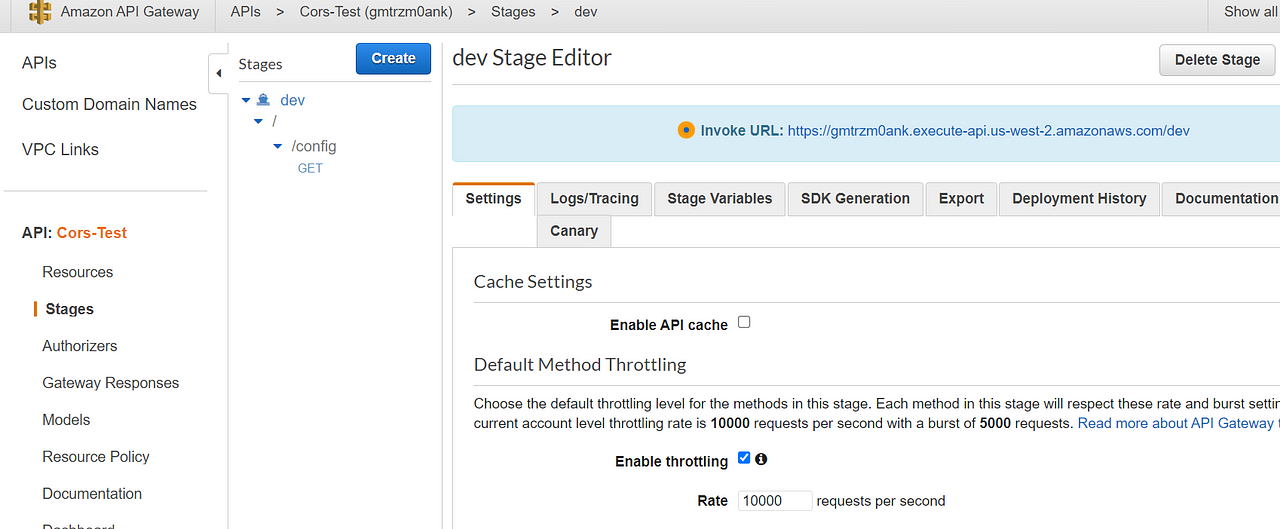
Task: Collapse the /config resource node
Action: pos(278,147)
